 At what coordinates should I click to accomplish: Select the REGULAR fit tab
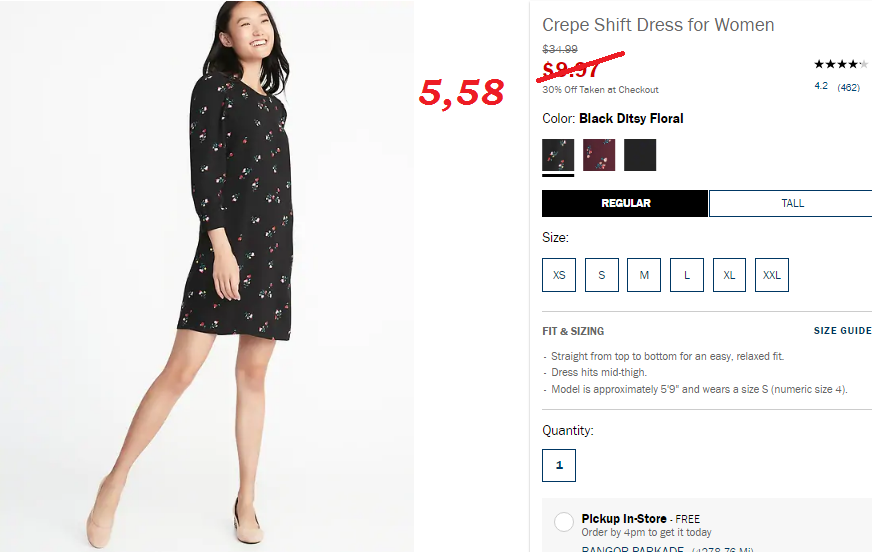pyautogui.click(x=625, y=203)
